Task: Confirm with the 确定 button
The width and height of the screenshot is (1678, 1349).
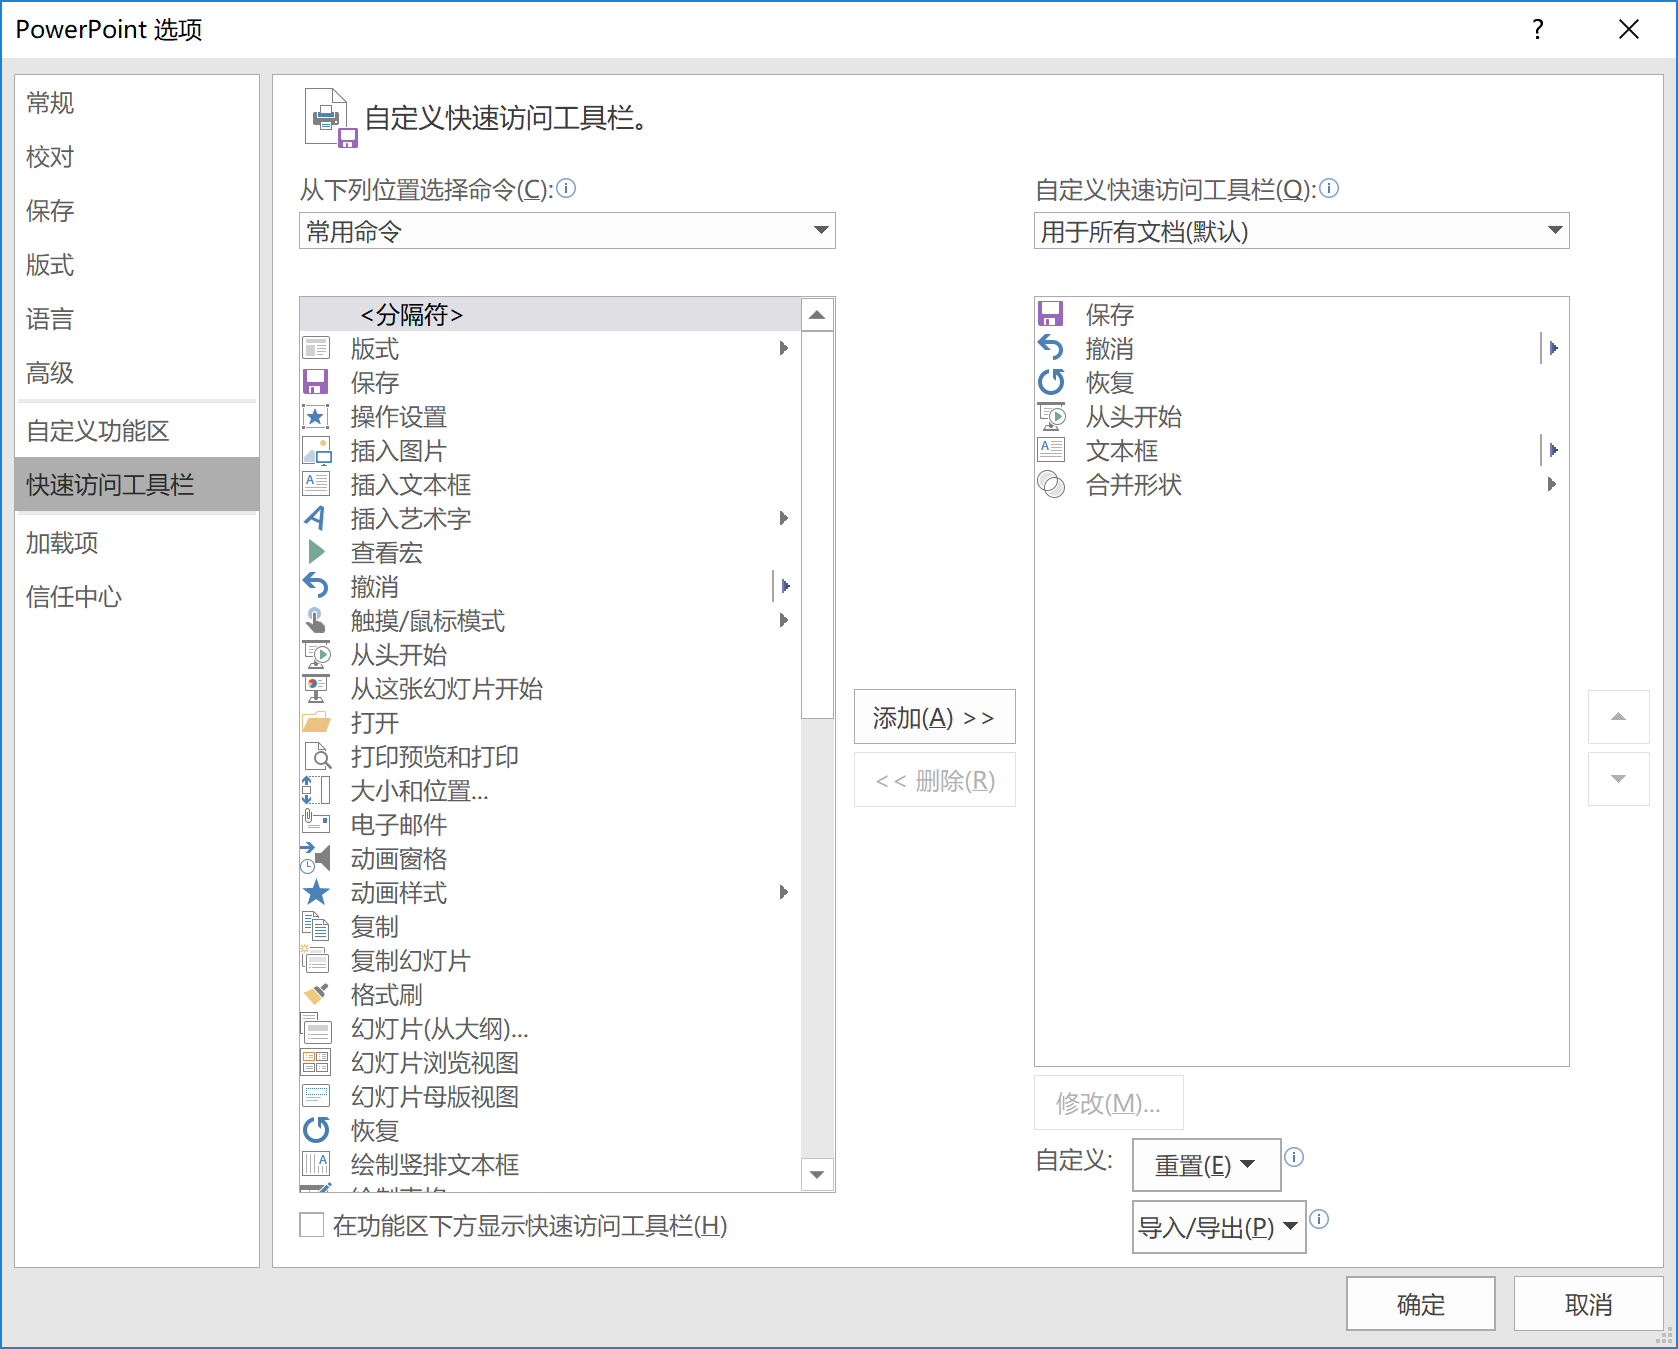Action: [x=1420, y=1303]
